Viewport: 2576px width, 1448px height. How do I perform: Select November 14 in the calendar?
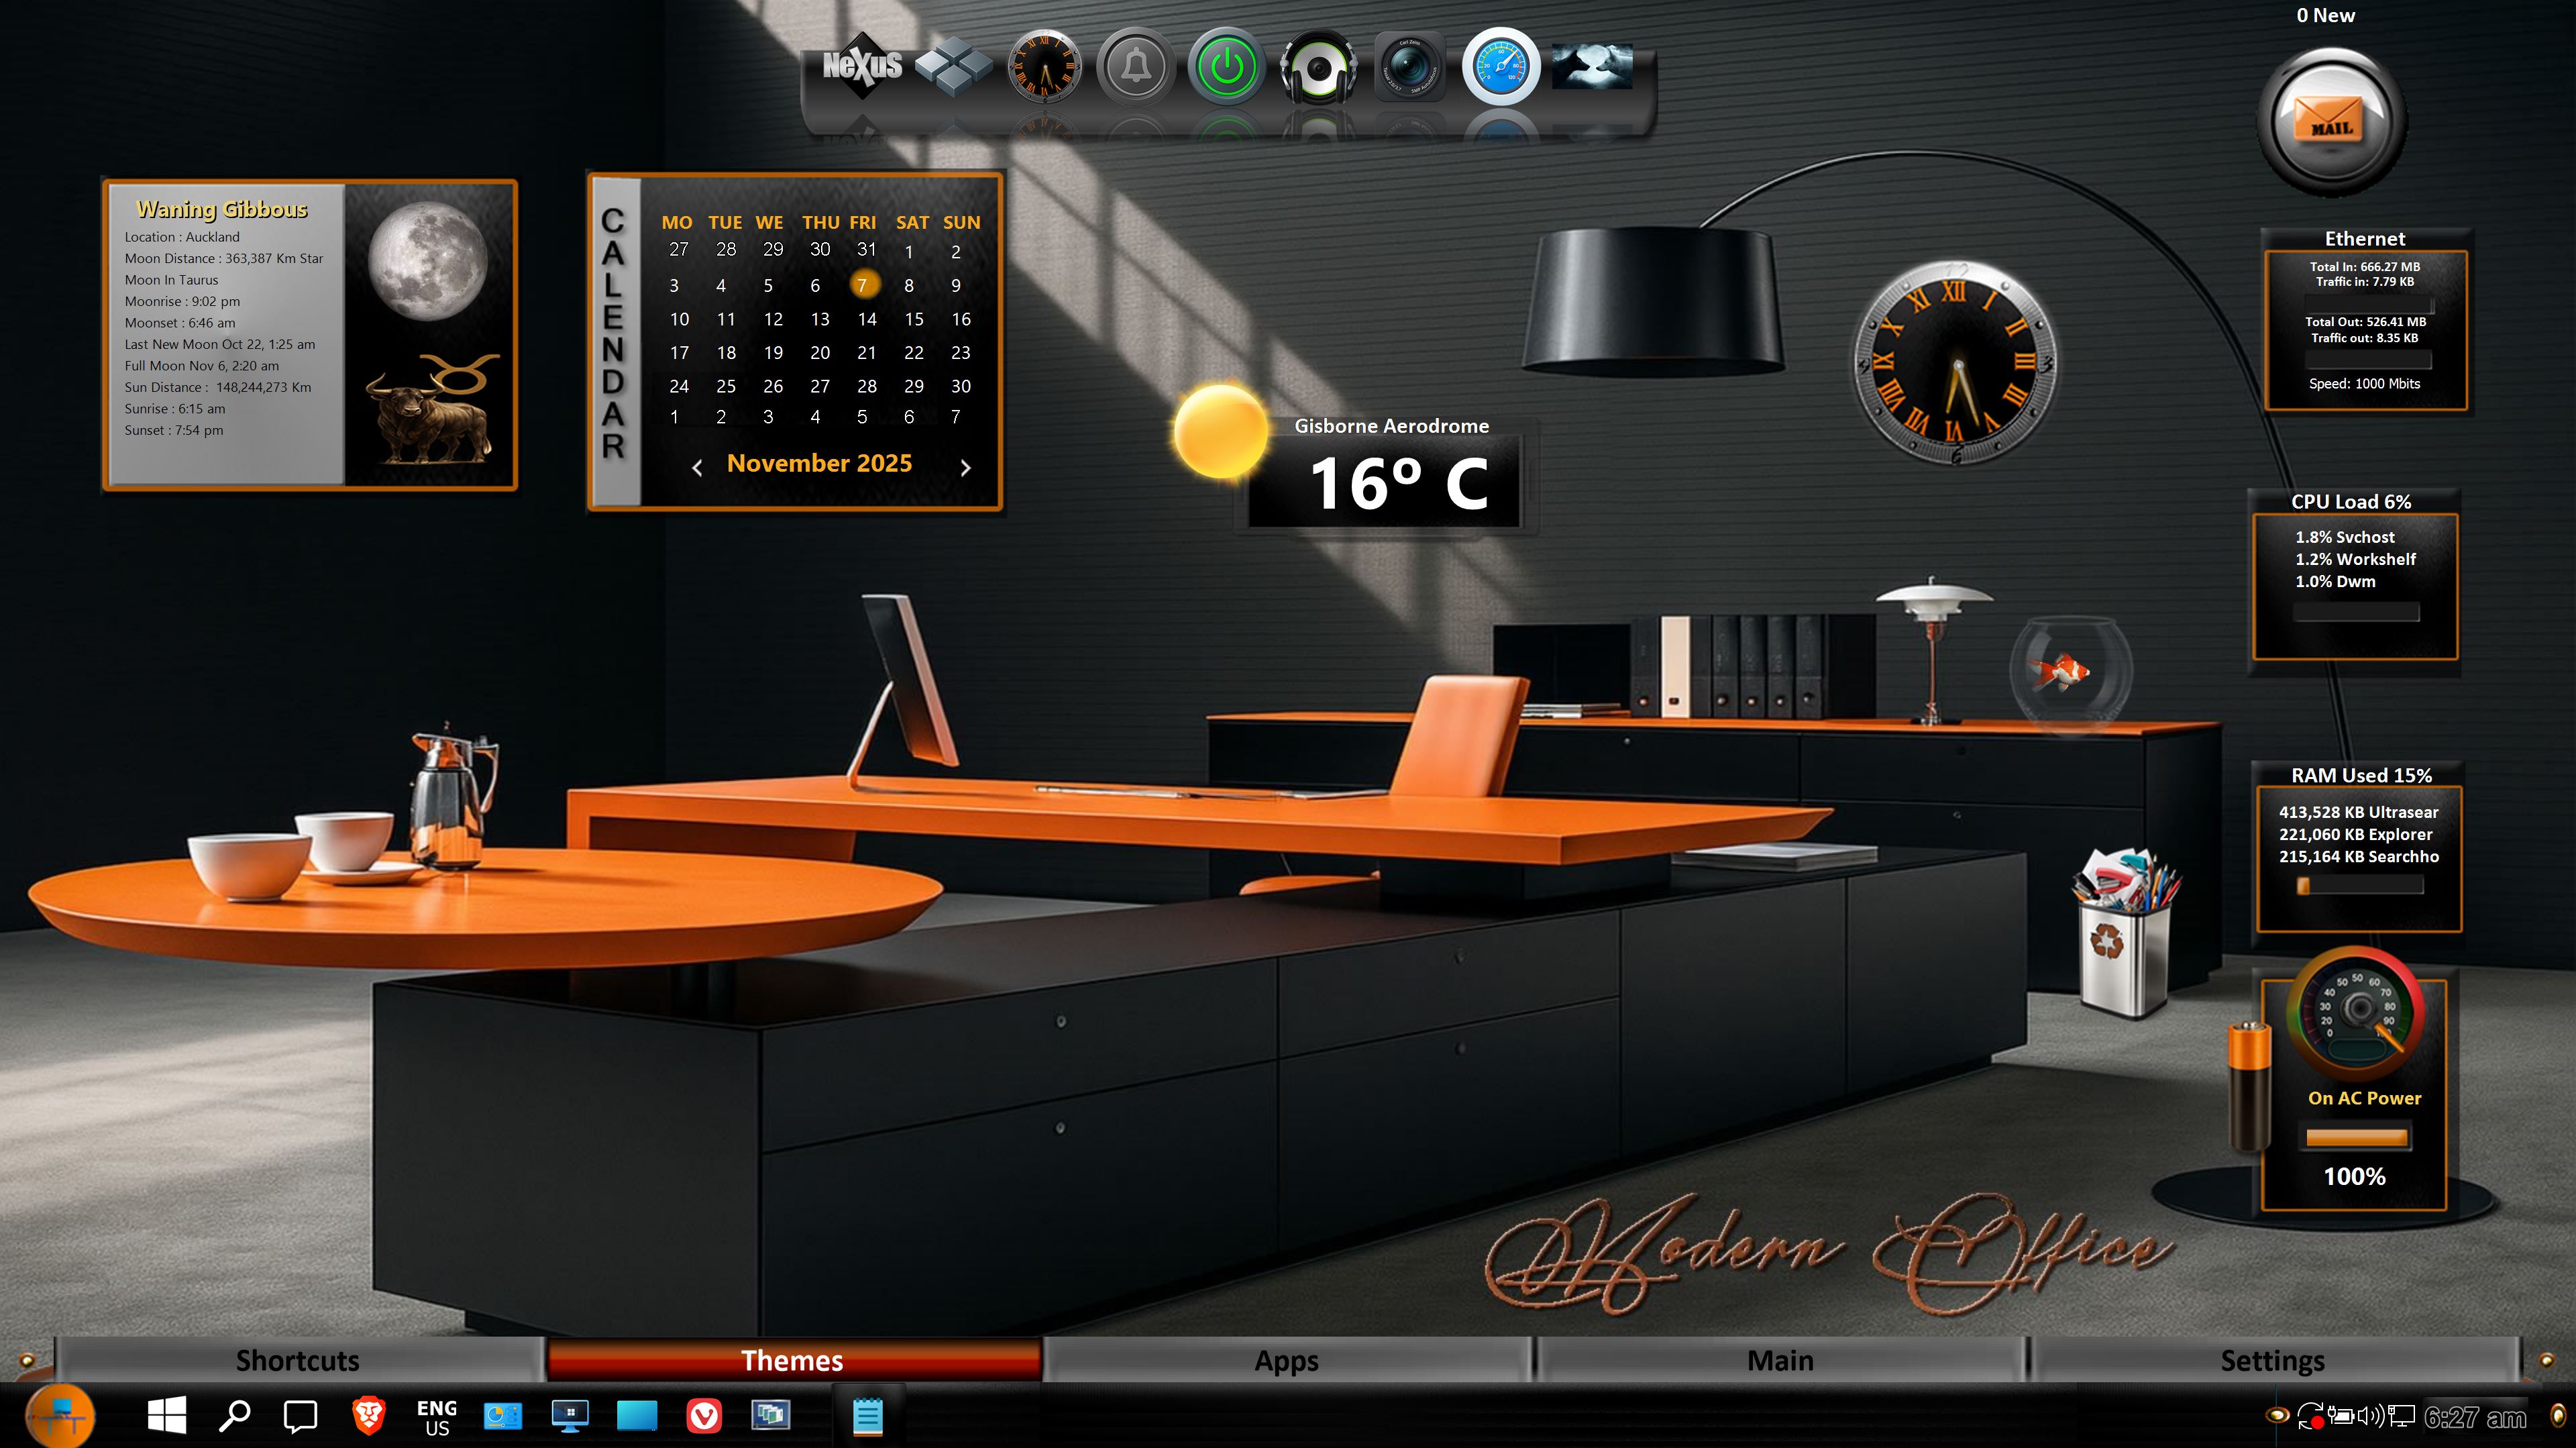click(x=866, y=319)
